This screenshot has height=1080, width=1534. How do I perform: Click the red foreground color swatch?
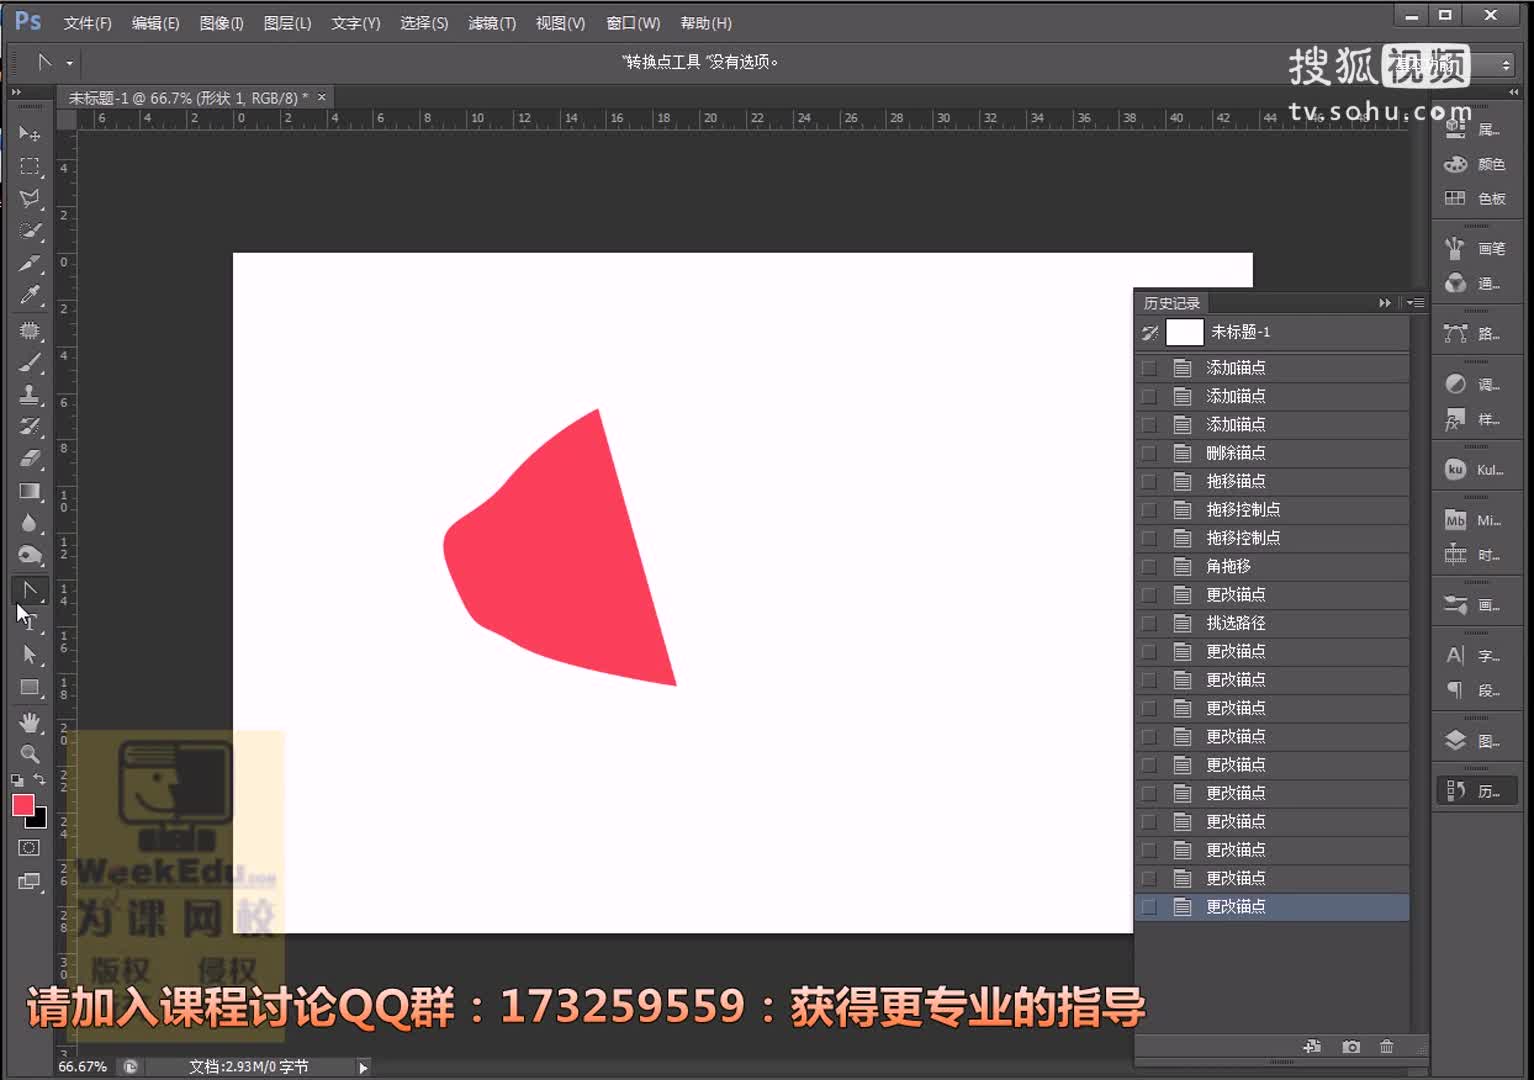(x=22, y=804)
